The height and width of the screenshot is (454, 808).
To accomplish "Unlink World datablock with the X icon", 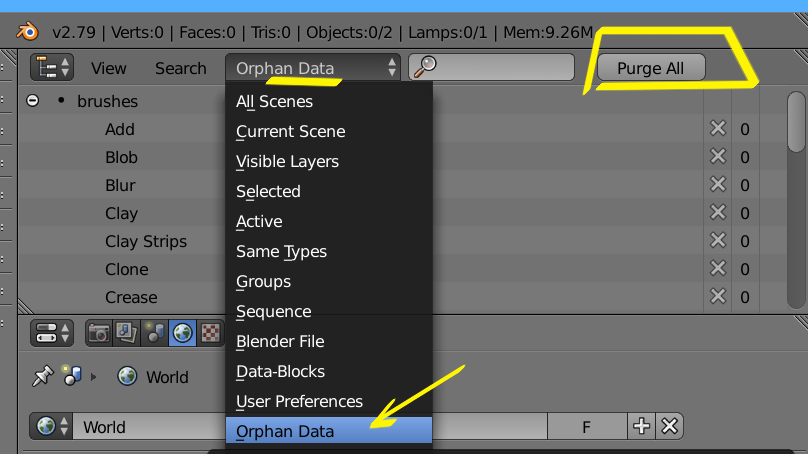I will tap(670, 427).
